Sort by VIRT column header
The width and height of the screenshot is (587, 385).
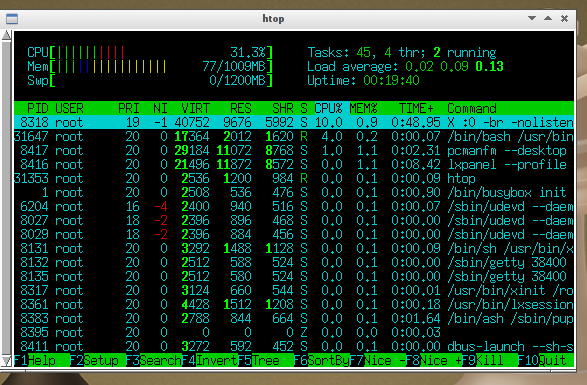click(x=195, y=109)
